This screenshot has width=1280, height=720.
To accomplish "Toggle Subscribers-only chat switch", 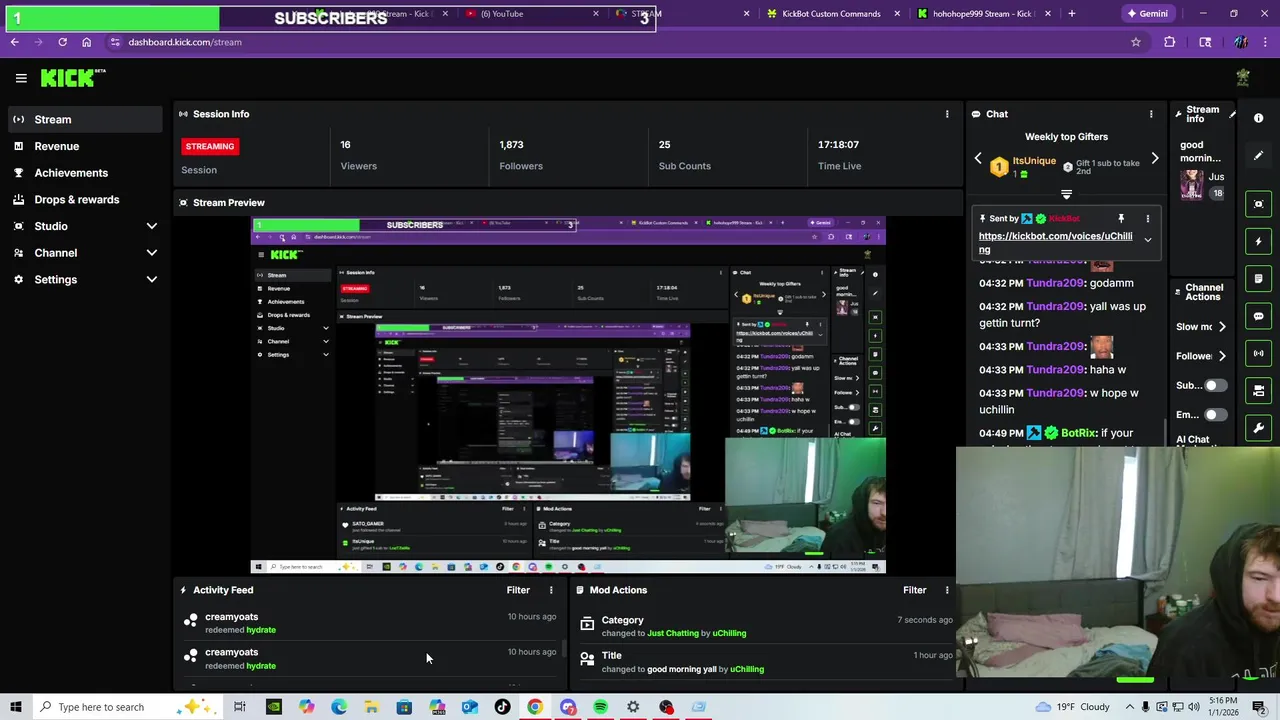I will click(x=1215, y=385).
